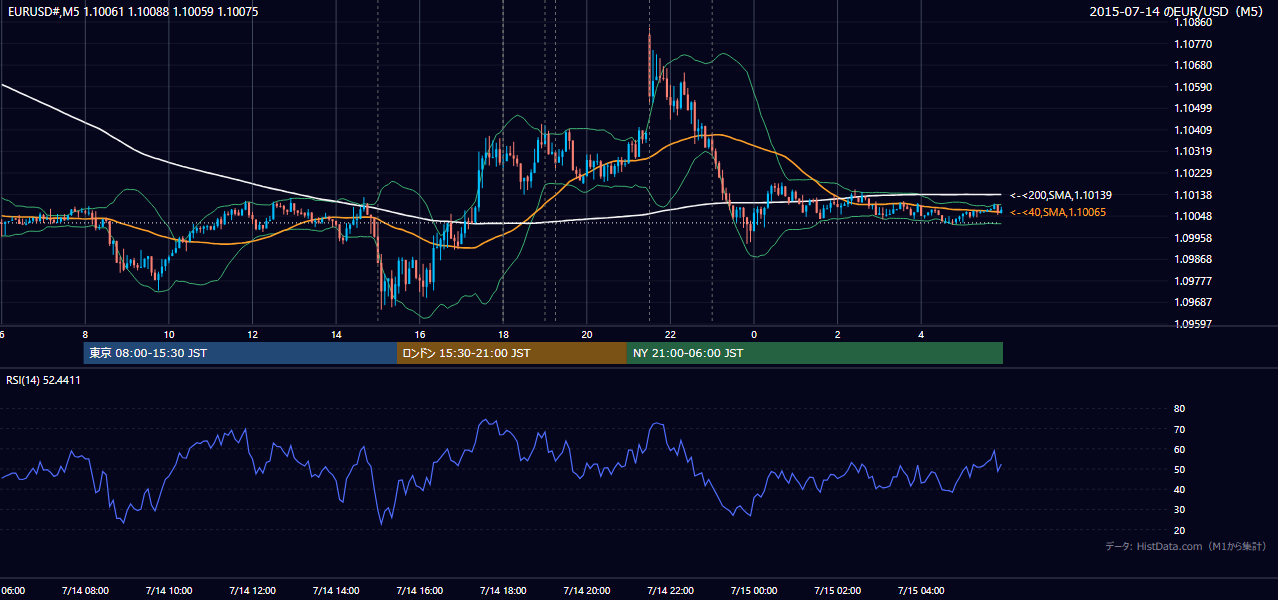Click hour label 4 under the price chart

pos(921,335)
